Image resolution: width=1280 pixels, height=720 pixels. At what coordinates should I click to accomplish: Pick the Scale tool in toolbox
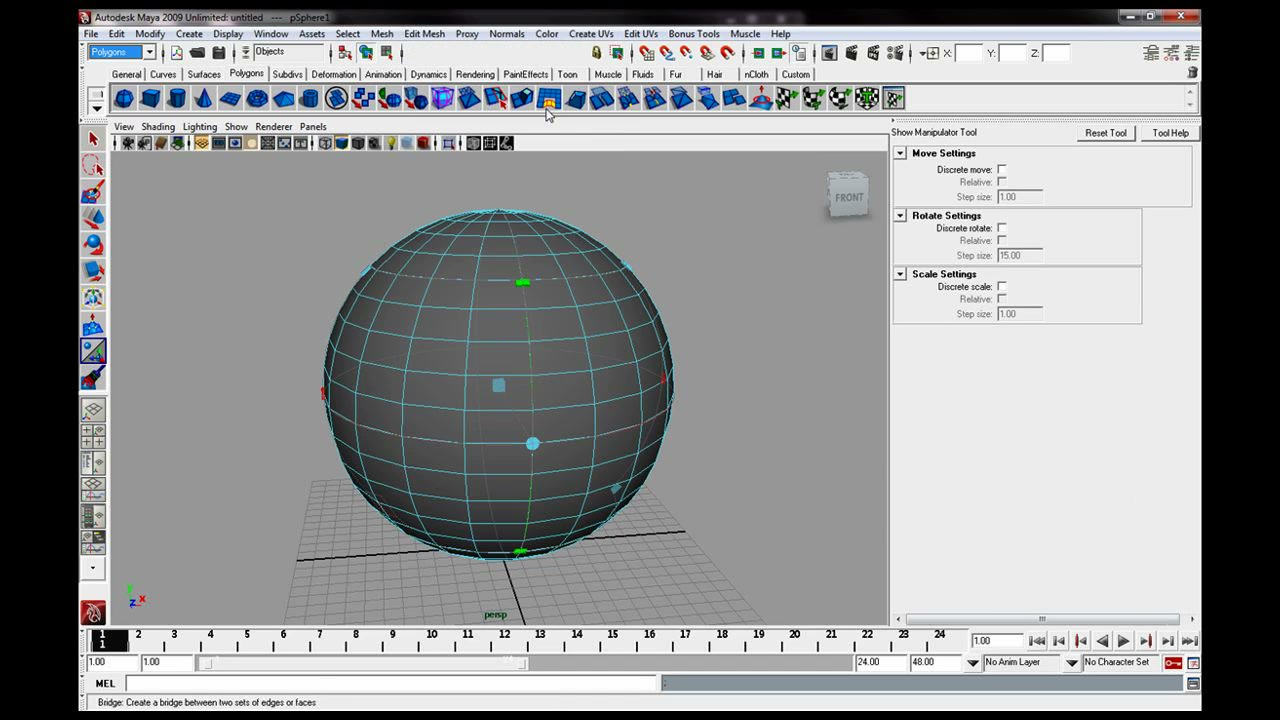93,271
